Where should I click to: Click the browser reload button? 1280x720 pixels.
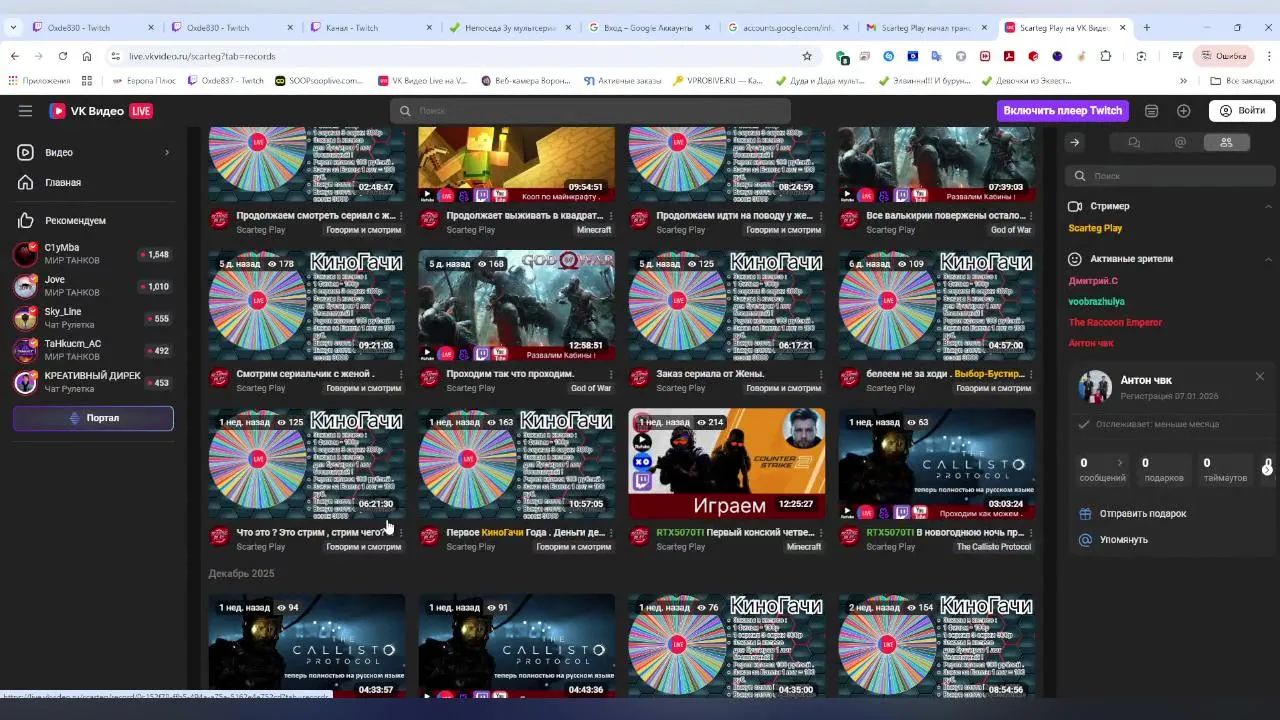pyautogui.click(x=63, y=56)
